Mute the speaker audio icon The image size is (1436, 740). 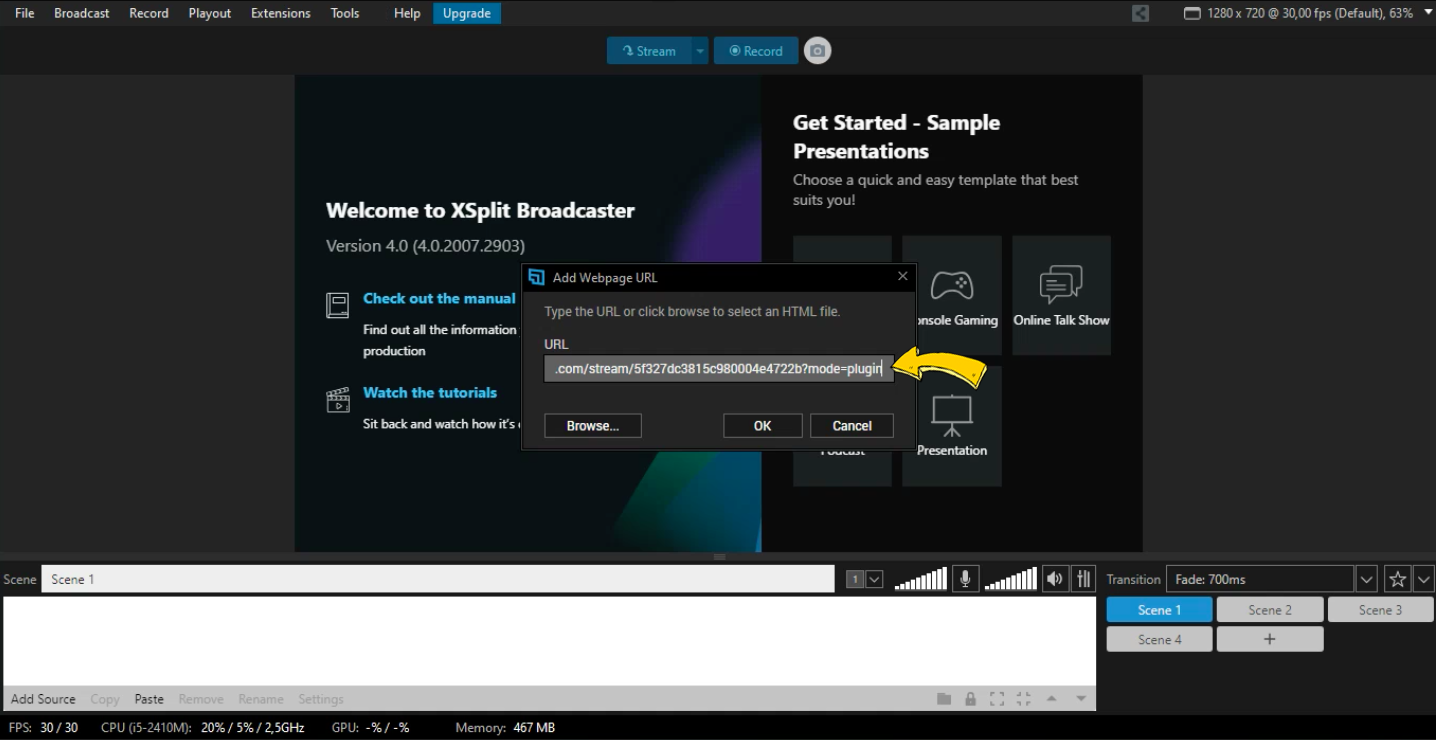[x=1054, y=579]
